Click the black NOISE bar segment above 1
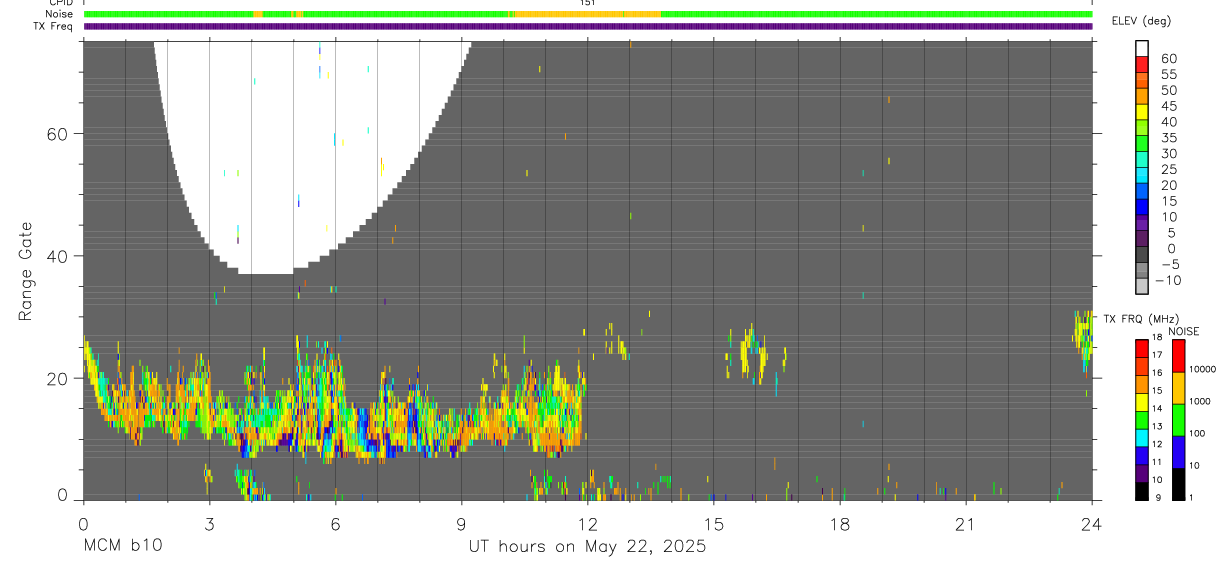 point(1177,482)
